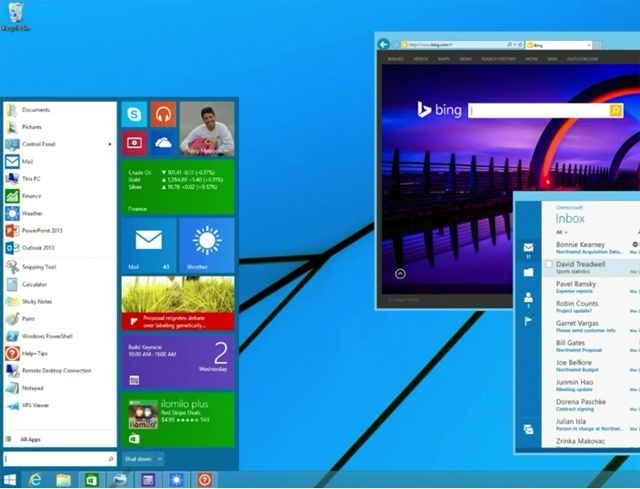Open Bing MAPS menu item
This screenshot has width=640, height=489.
[444, 59]
